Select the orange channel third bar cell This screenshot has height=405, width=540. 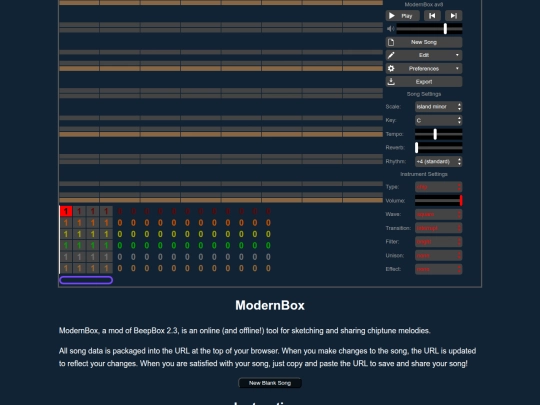coord(93,222)
